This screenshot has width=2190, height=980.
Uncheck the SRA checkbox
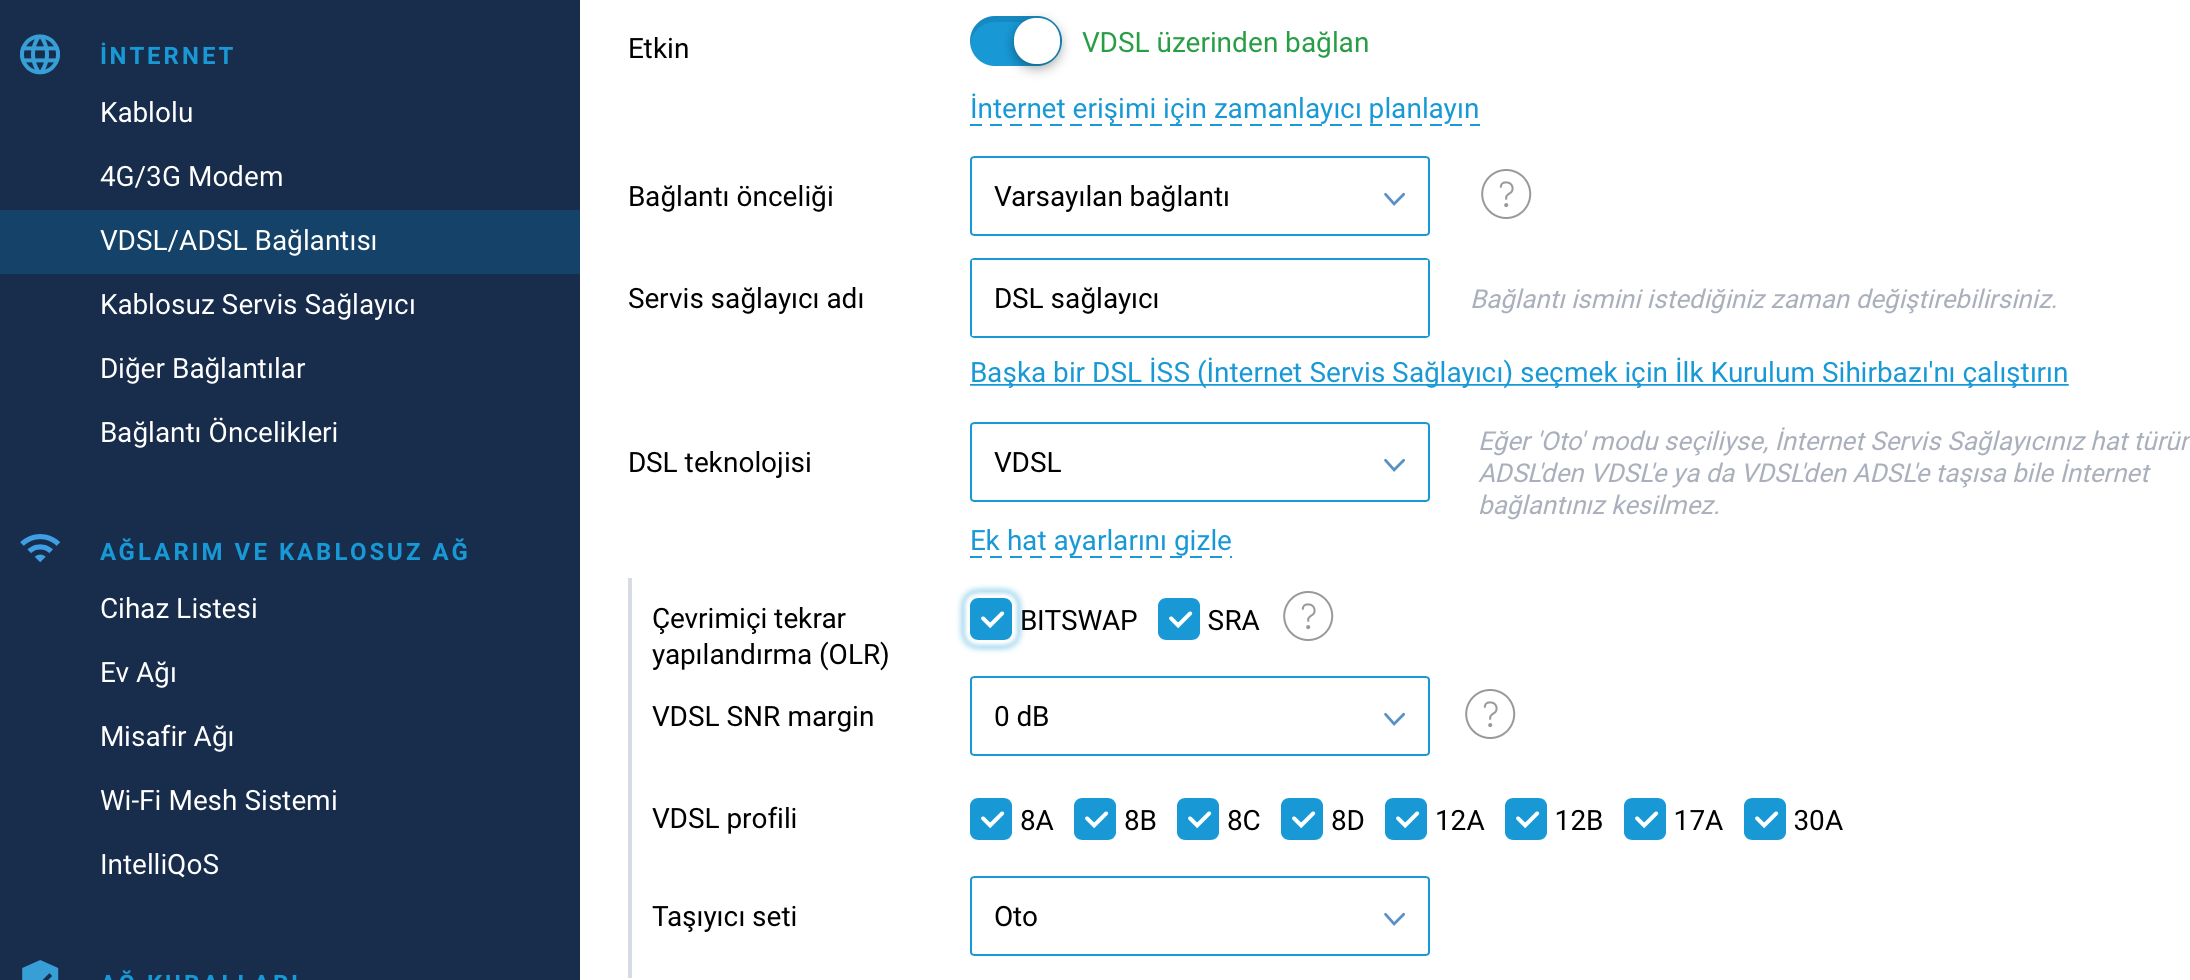coord(1179,620)
